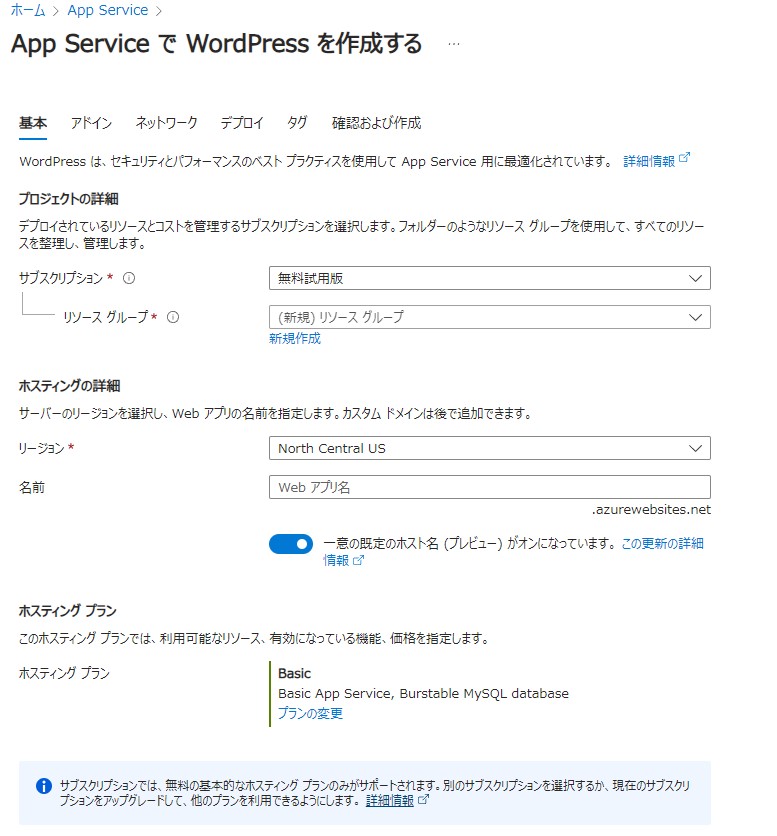Screen dimensions: 777x836
Task: Click Basic App Service, Burstable MySQL database text
Action: pos(423,694)
